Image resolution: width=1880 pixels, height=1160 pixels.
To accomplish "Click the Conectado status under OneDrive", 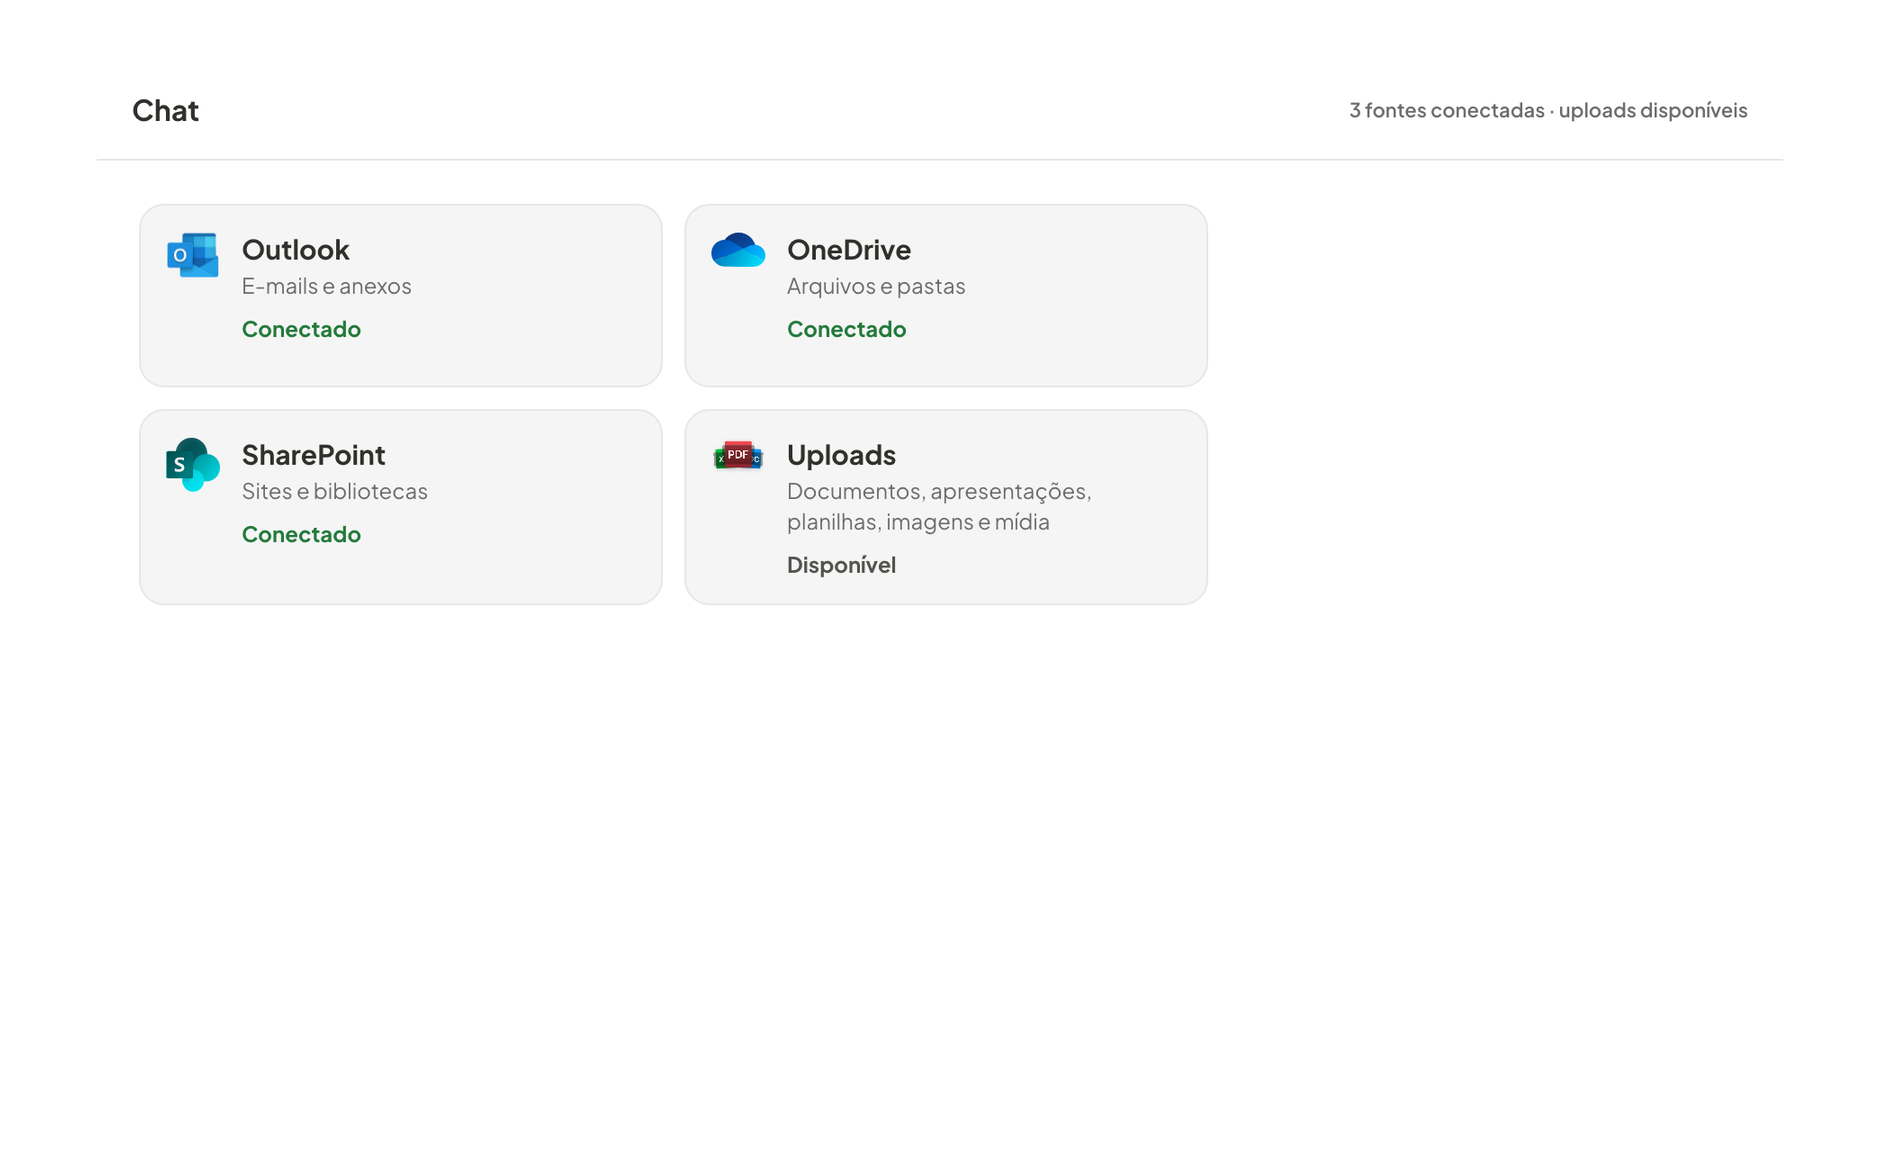I will (846, 329).
